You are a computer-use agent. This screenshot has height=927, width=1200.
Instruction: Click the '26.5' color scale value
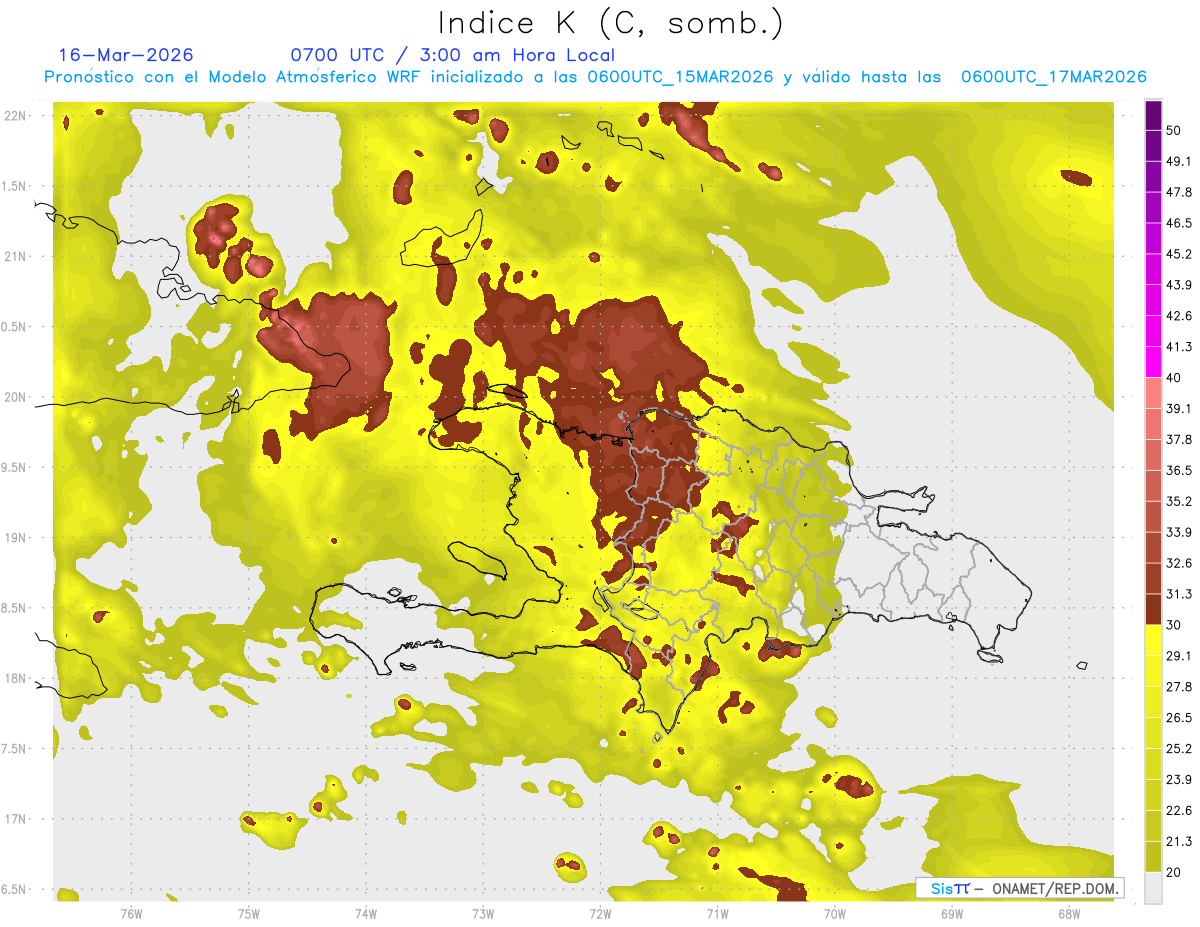[x=1178, y=717]
